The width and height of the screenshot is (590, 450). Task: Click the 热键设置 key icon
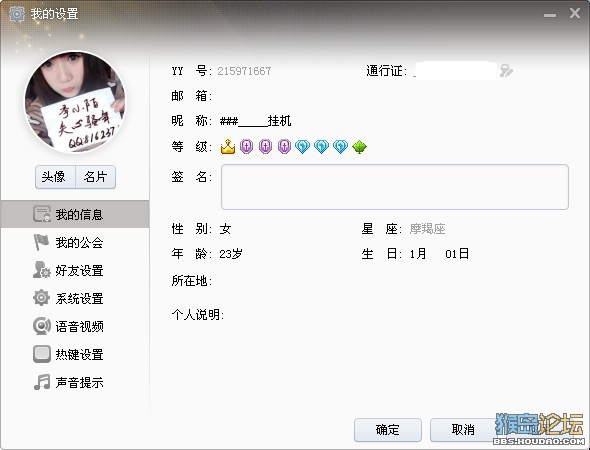point(41,354)
